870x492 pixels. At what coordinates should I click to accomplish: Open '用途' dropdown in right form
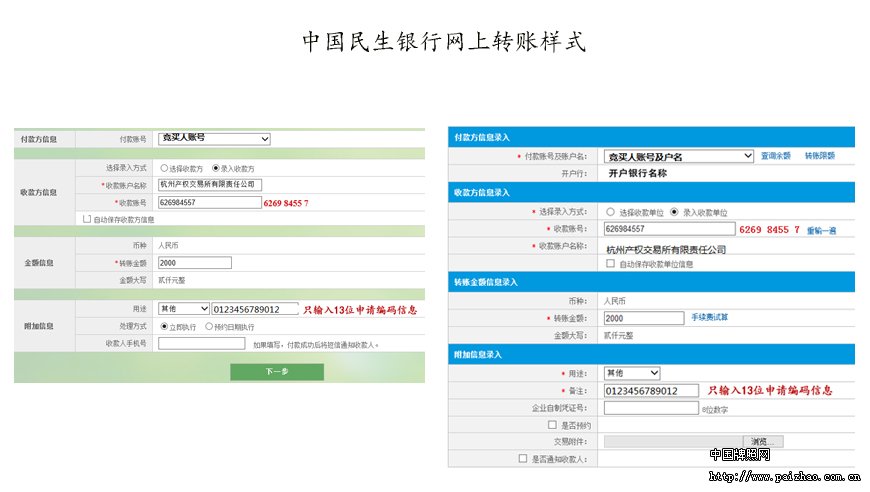632,373
